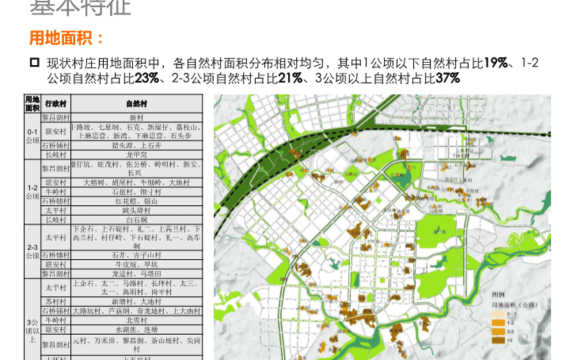Select 联安村 in the row with 牛皮坡、旱坑
570x360 pixels.
pyautogui.click(x=56, y=264)
